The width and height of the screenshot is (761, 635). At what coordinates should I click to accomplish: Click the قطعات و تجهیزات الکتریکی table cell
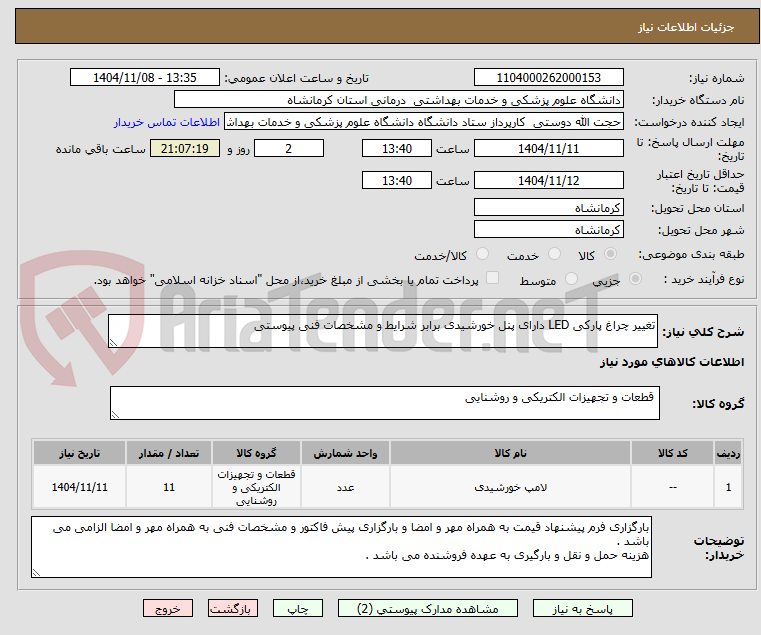point(256,487)
